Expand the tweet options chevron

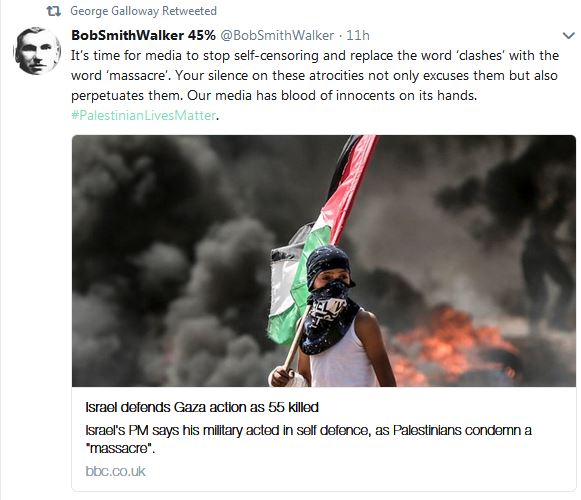pyautogui.click(x=568, y=36)
